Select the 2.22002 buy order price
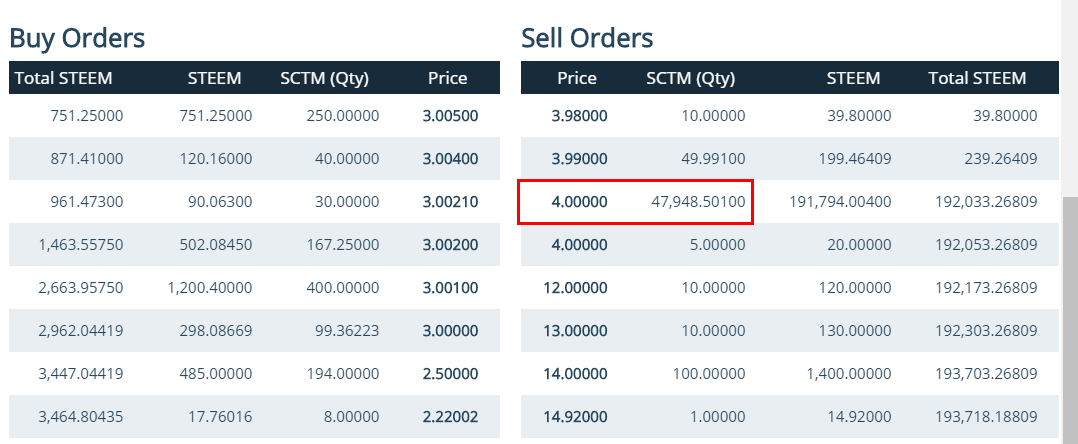Image resolution: width=1078 pixels, height=444 pixels. pos(450,417)
